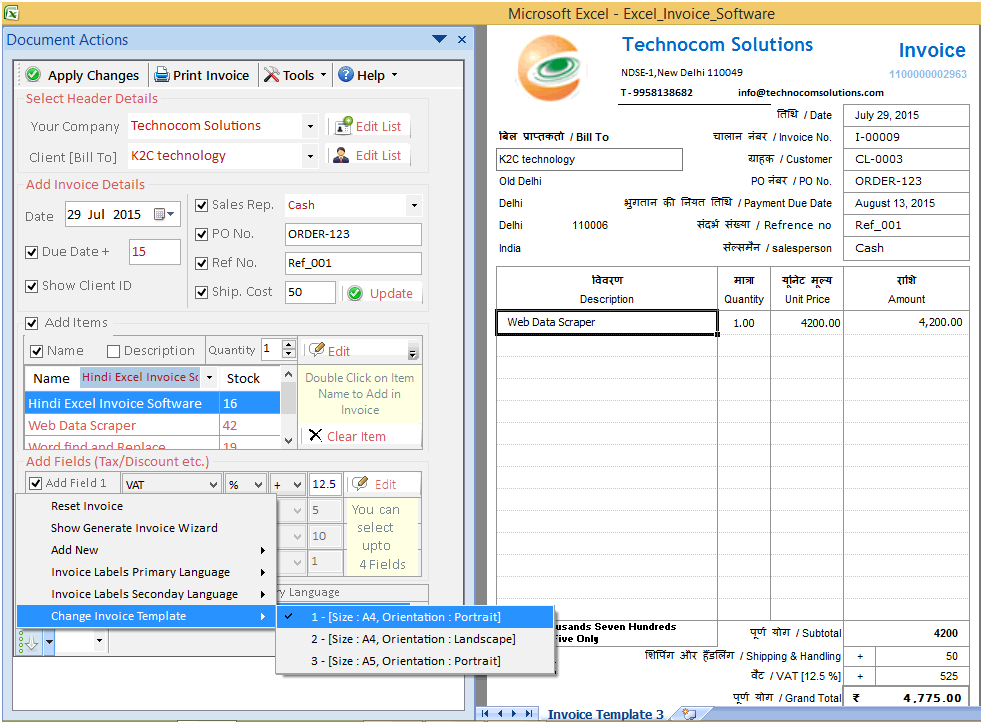Viewport: 981px width, 724px height.
Task: Click the Apply Changes button
Action: point(82,74)
